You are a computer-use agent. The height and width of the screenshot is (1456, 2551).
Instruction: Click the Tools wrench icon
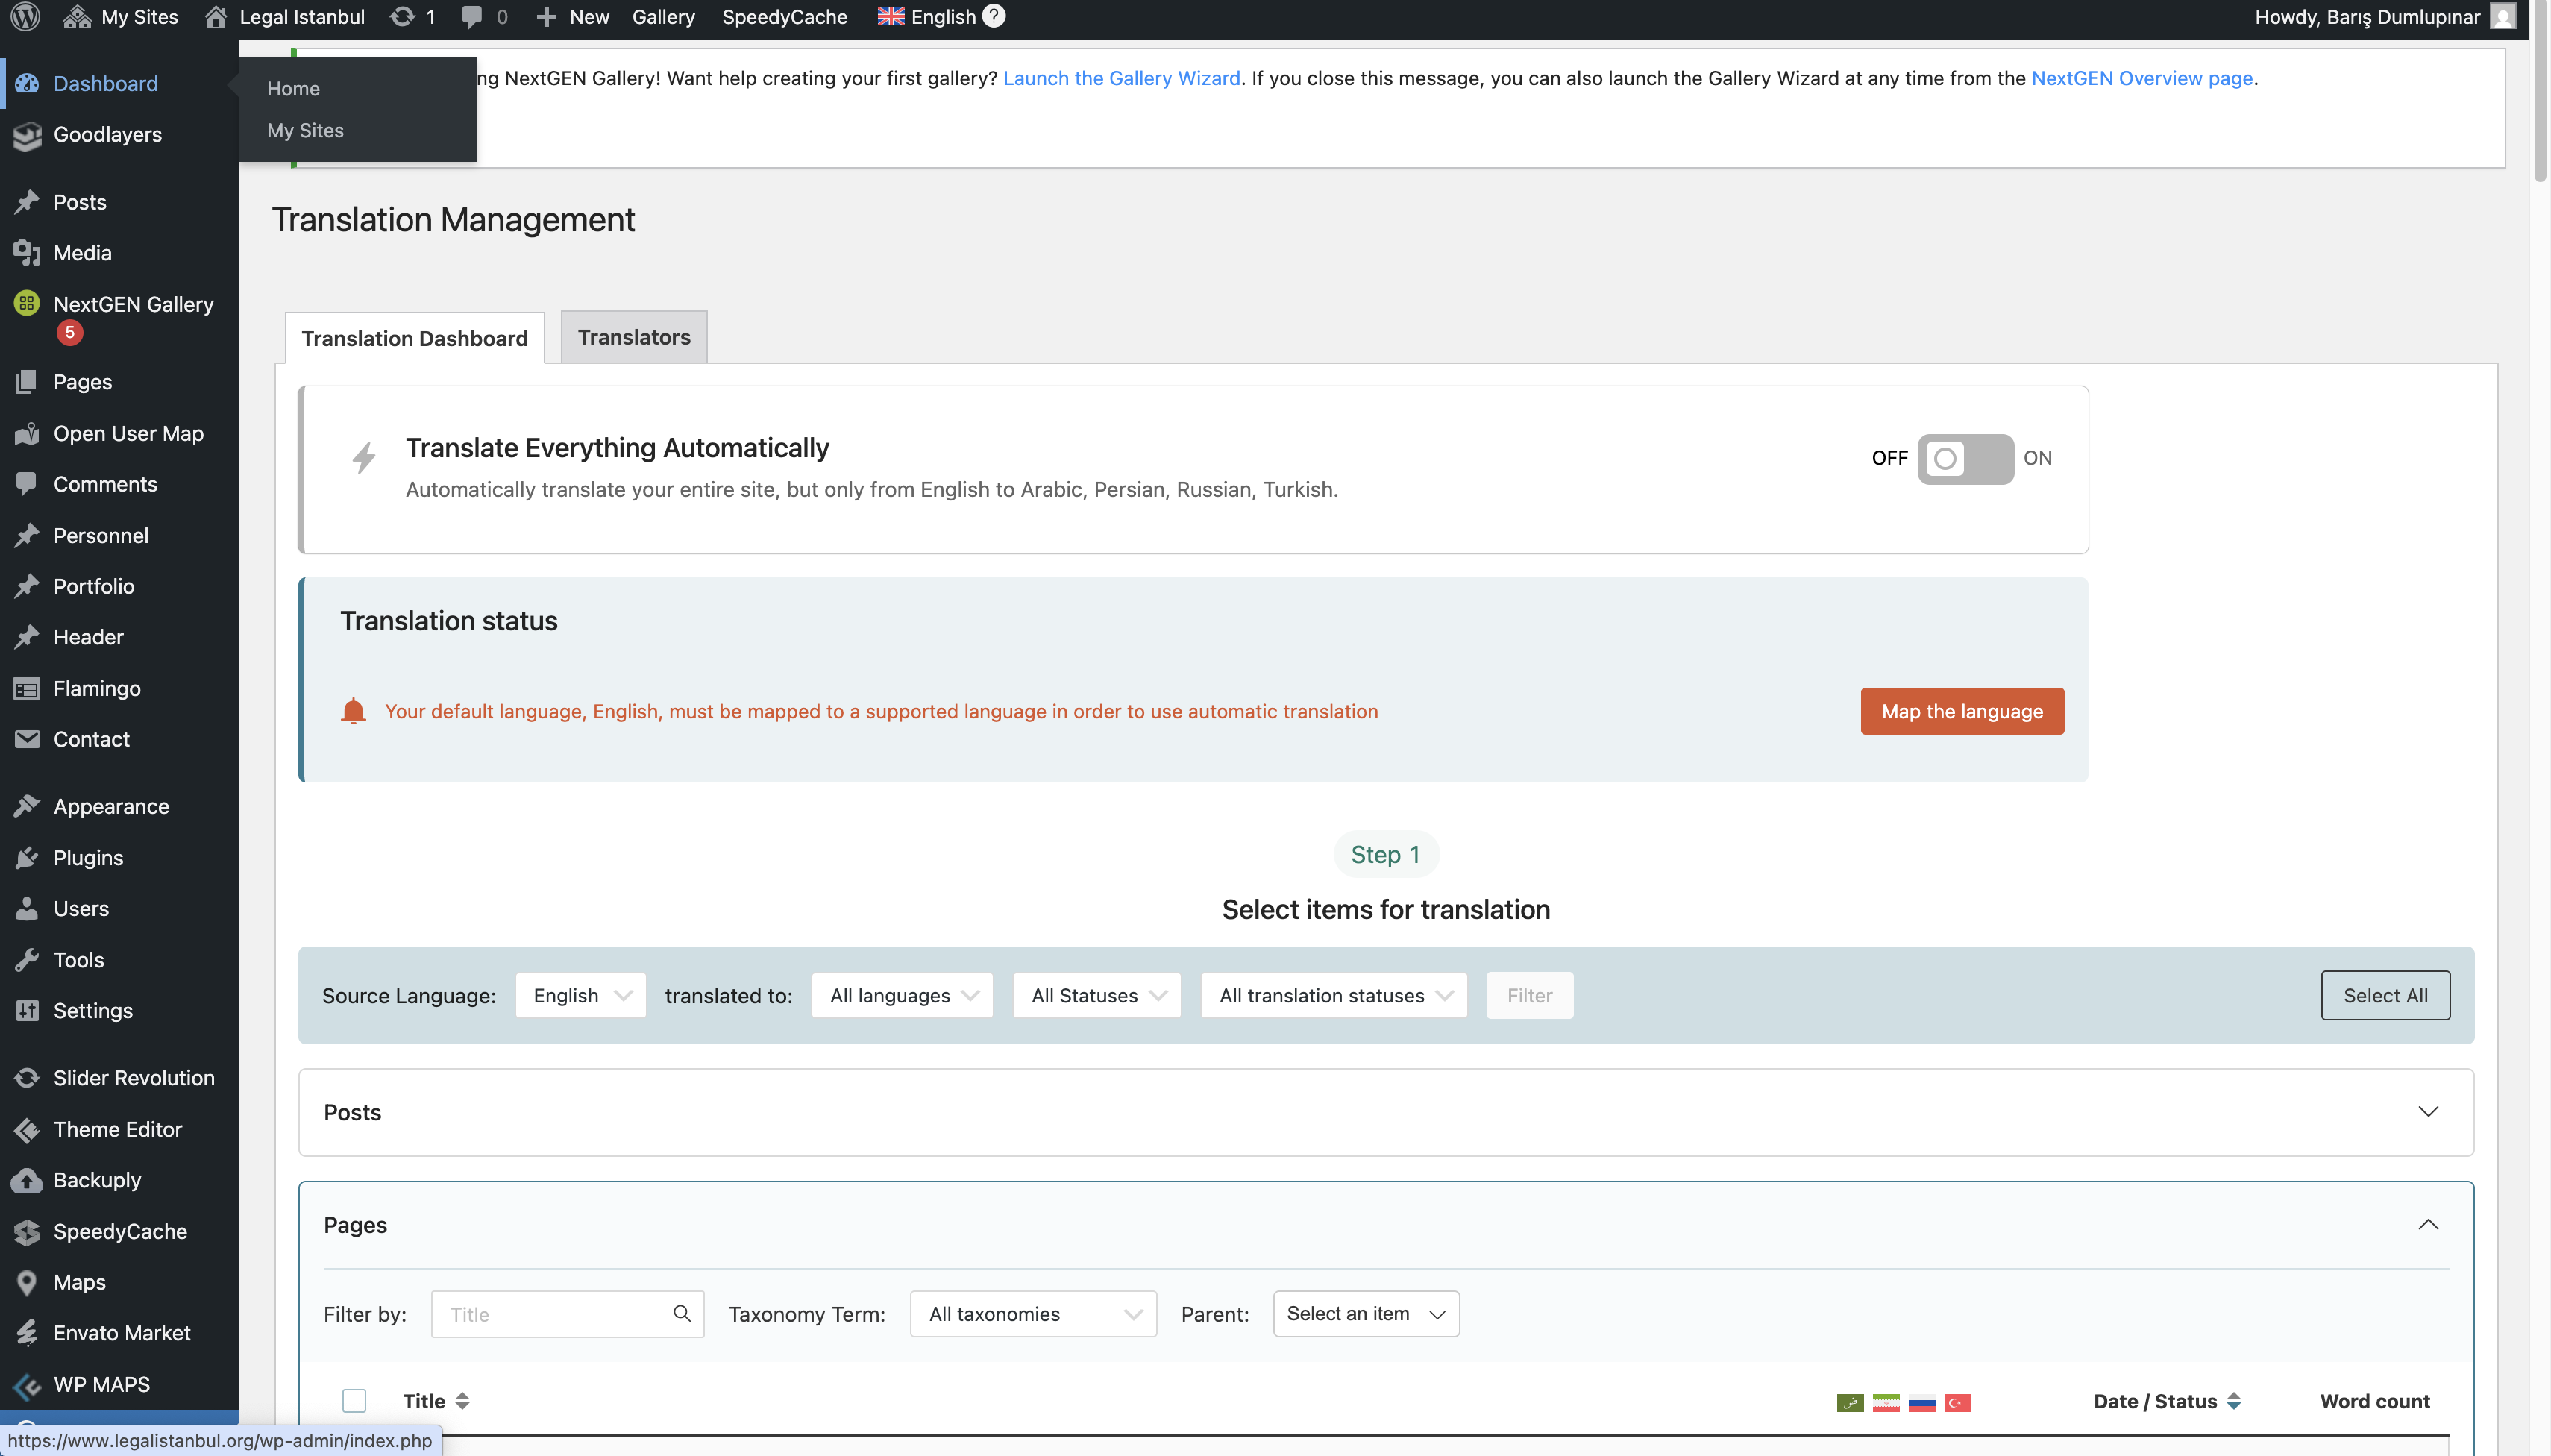click(x=27, y=960)
